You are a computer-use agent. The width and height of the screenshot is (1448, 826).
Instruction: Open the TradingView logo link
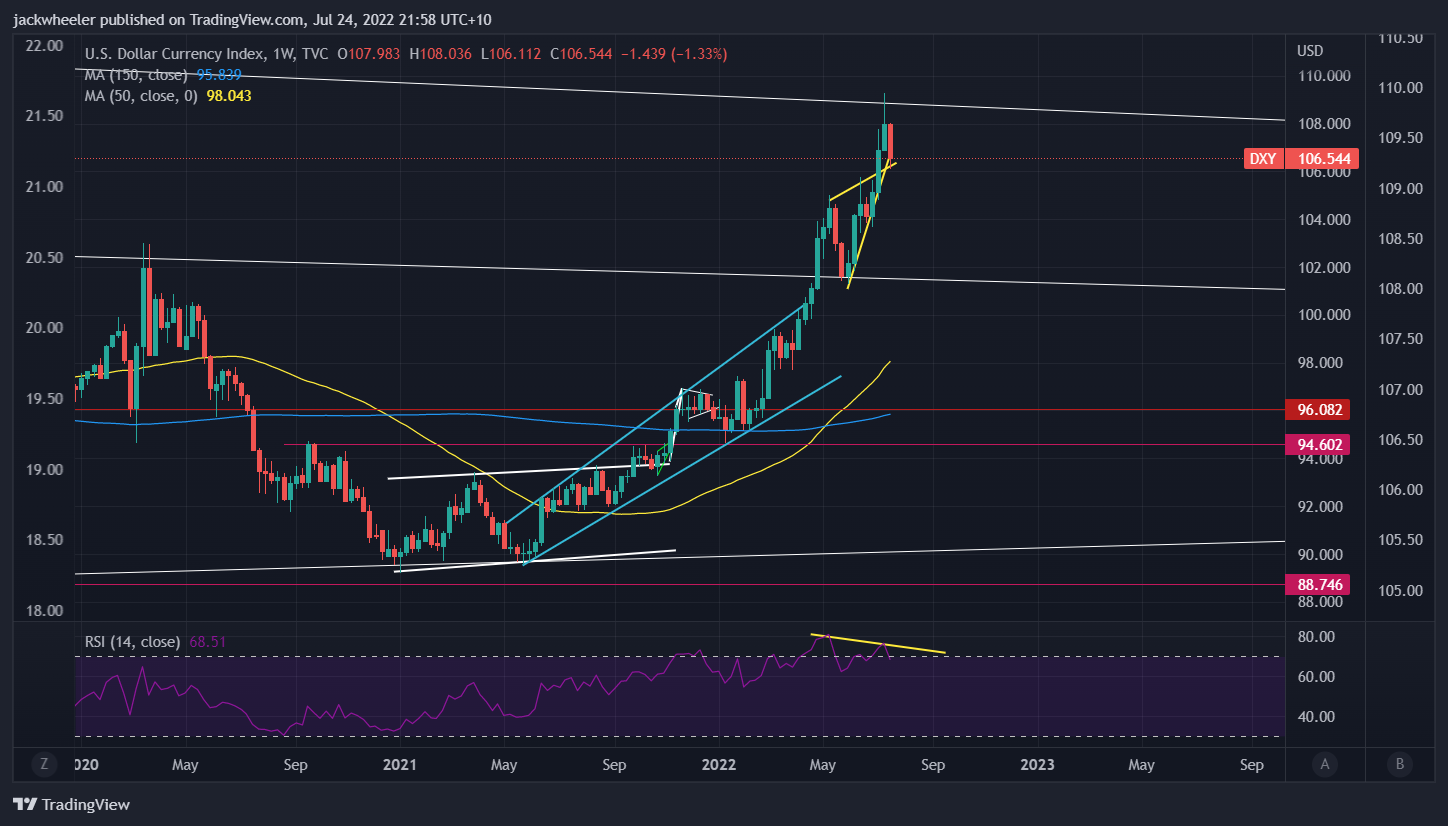71,804
